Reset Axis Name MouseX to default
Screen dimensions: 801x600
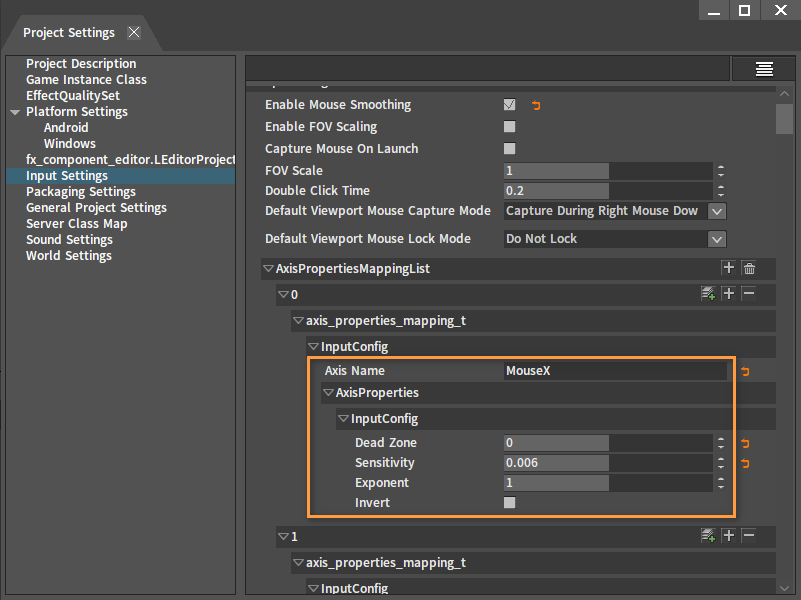pos(743,372)
